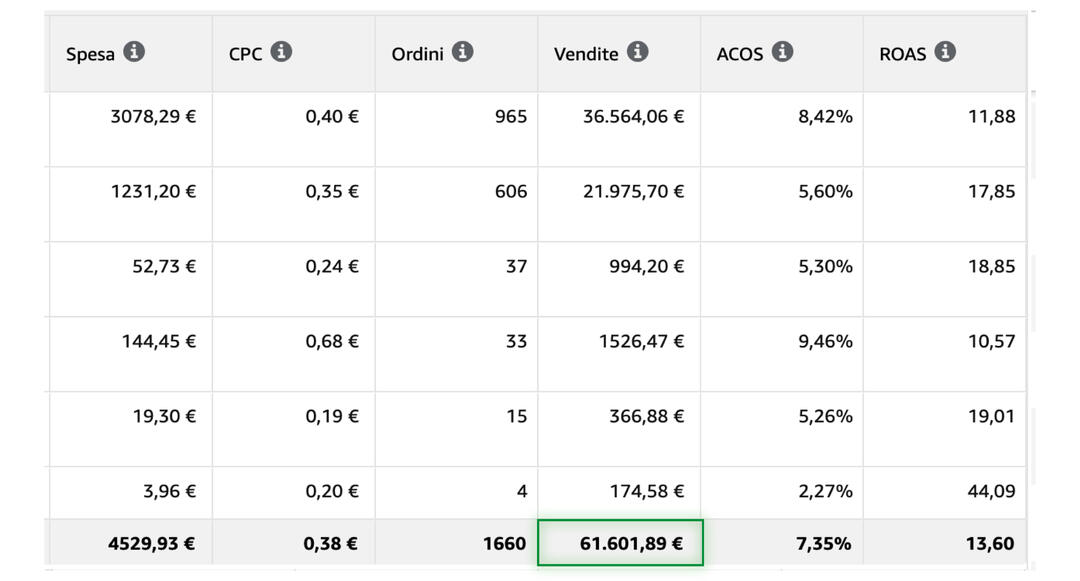This screenshot has width=1080, height=581.
Task: Select the highlighted total sales 61.601,89 € cell
Action: (620, 543)
